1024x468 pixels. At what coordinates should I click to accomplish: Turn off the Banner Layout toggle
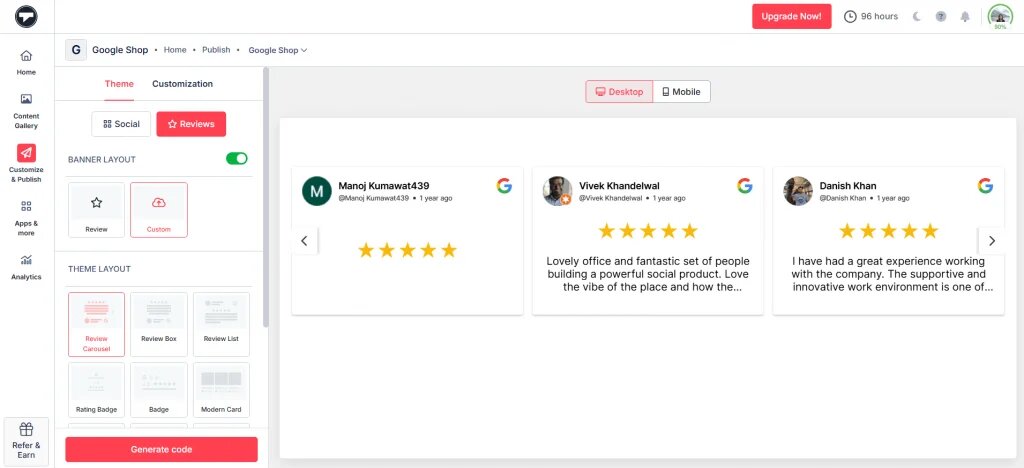click(236, 159)
